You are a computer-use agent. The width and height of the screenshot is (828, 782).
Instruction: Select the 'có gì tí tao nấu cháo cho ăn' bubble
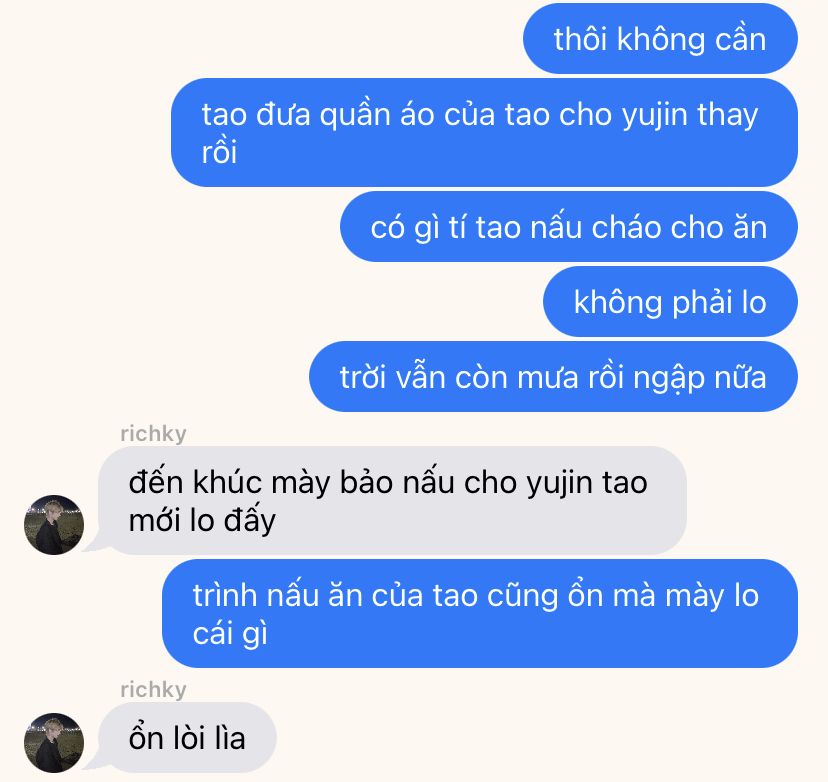tap(569, 227)
